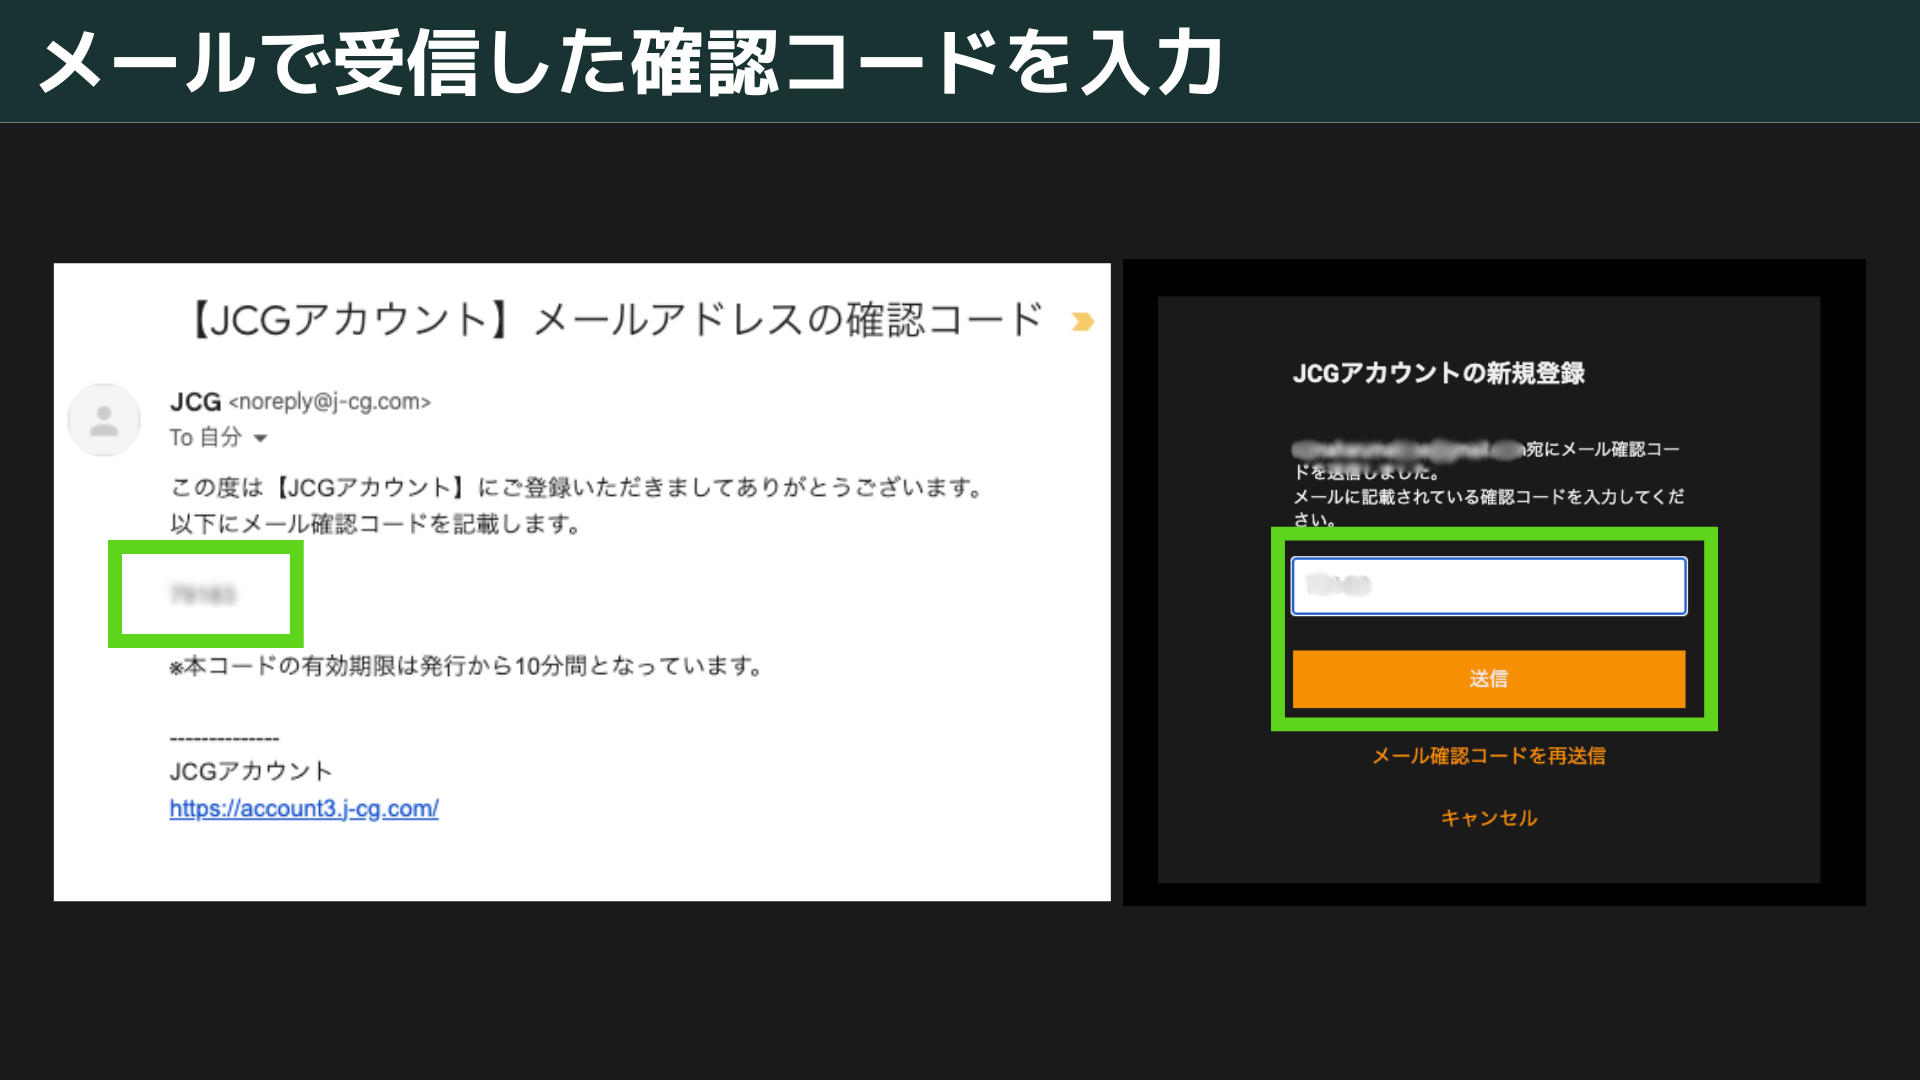Click the sender name JCG
Screen dimensions: 1920x1080
[x=195, y=401]
